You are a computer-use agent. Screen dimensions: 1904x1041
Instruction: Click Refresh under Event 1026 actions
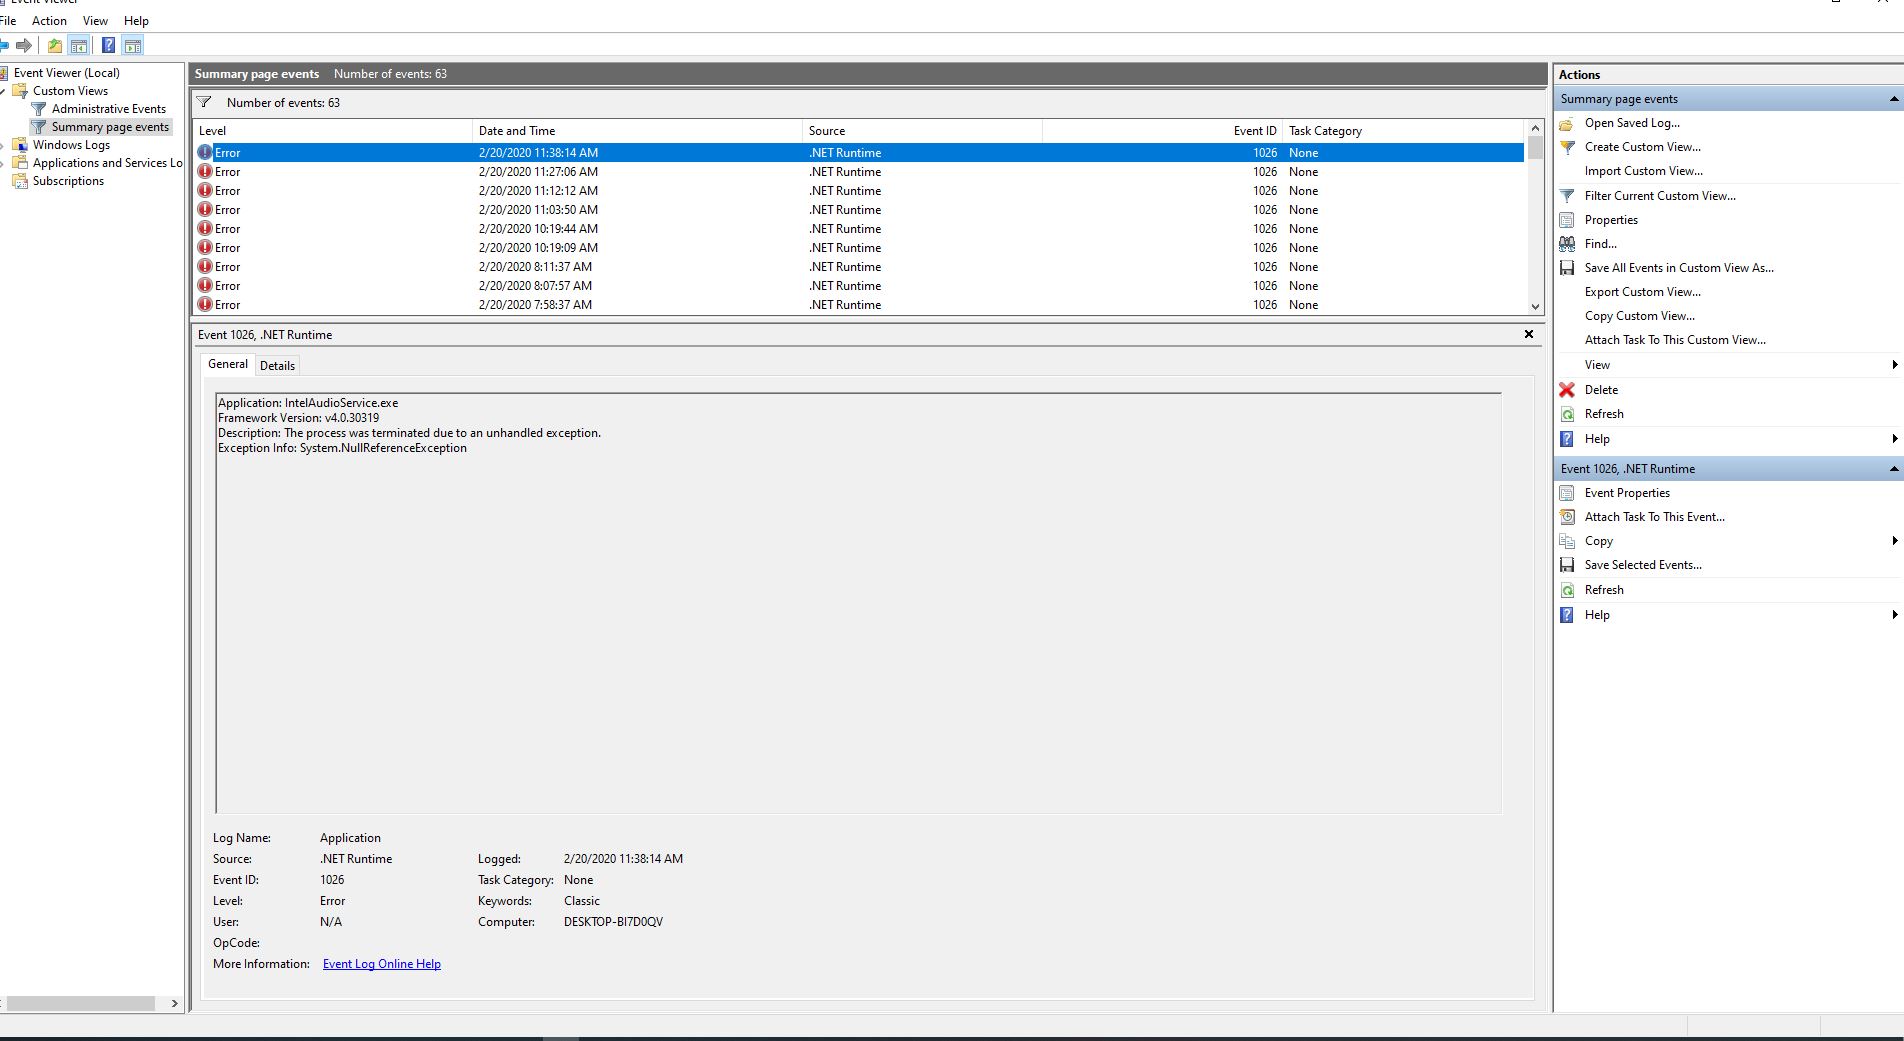1604,590
